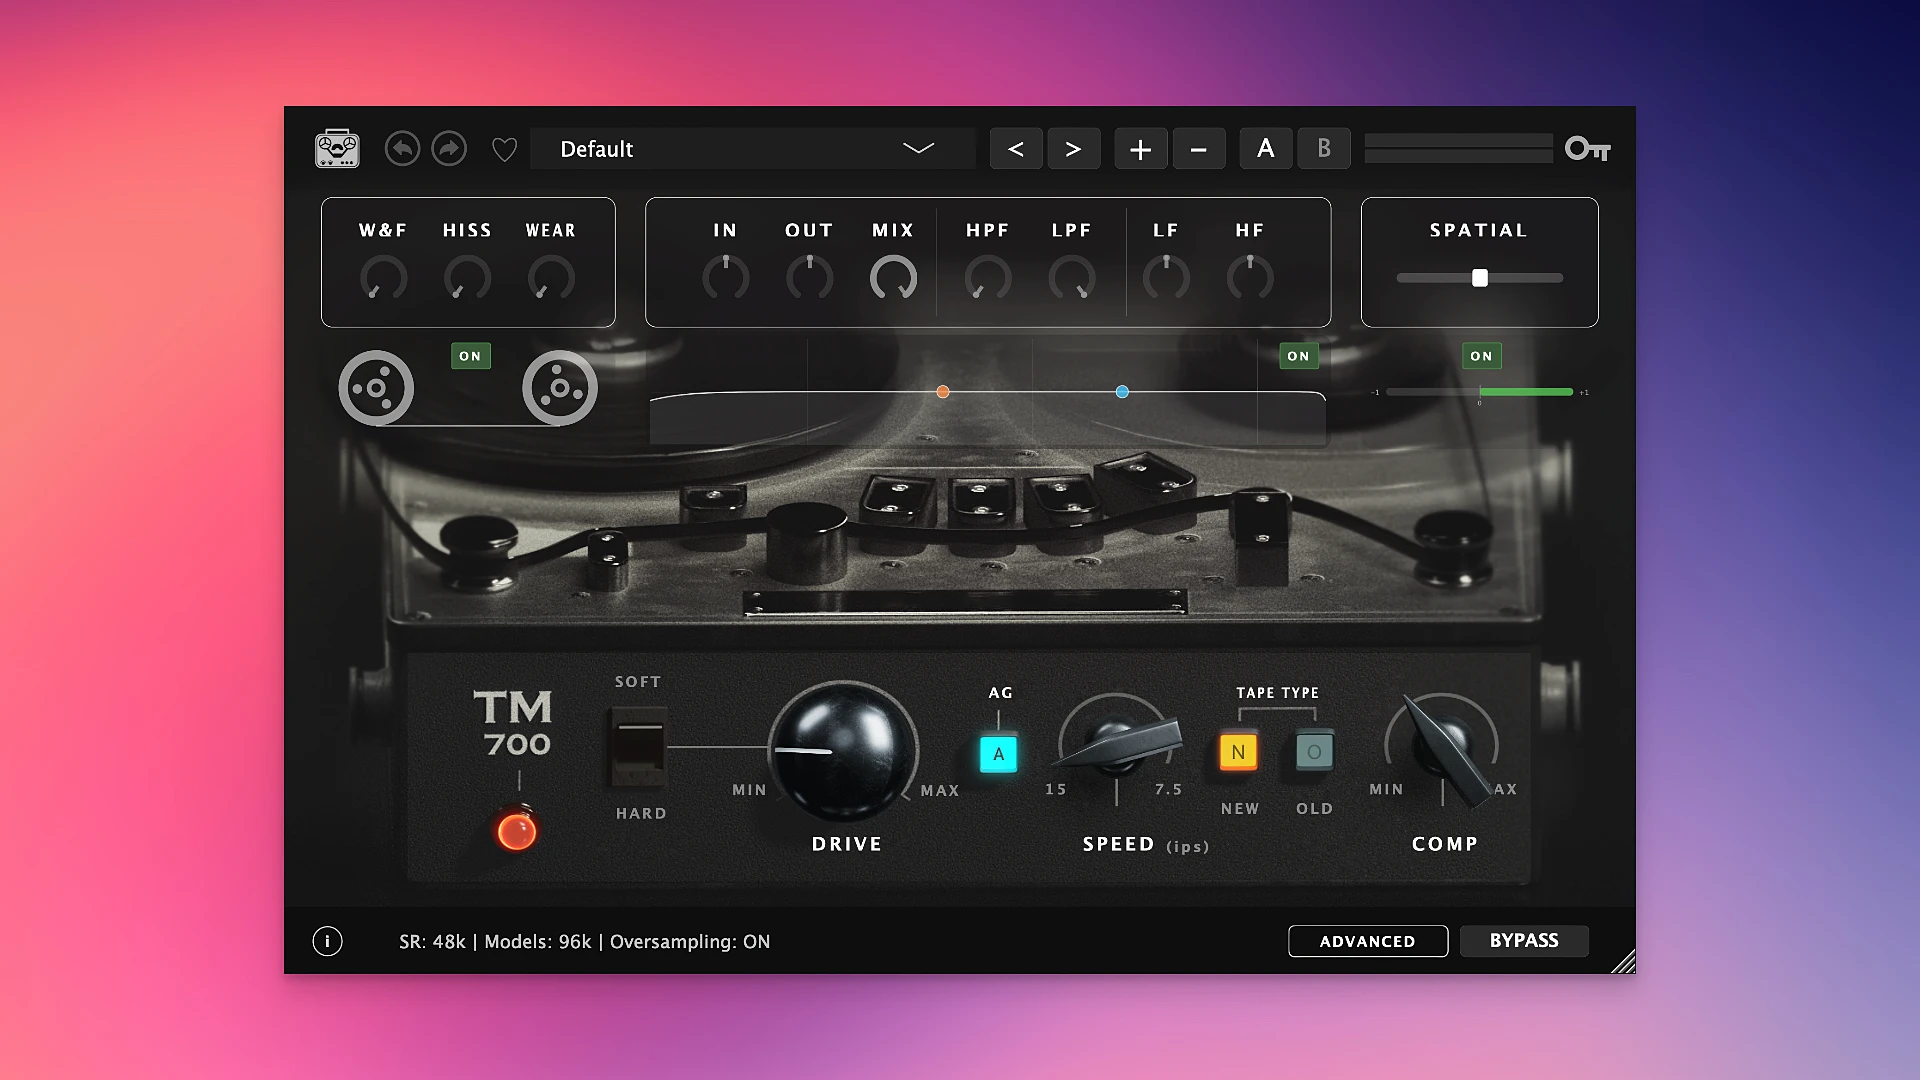Click the tape recorder logo icon
The image size is (1920, 1080).
click(337, 148)
